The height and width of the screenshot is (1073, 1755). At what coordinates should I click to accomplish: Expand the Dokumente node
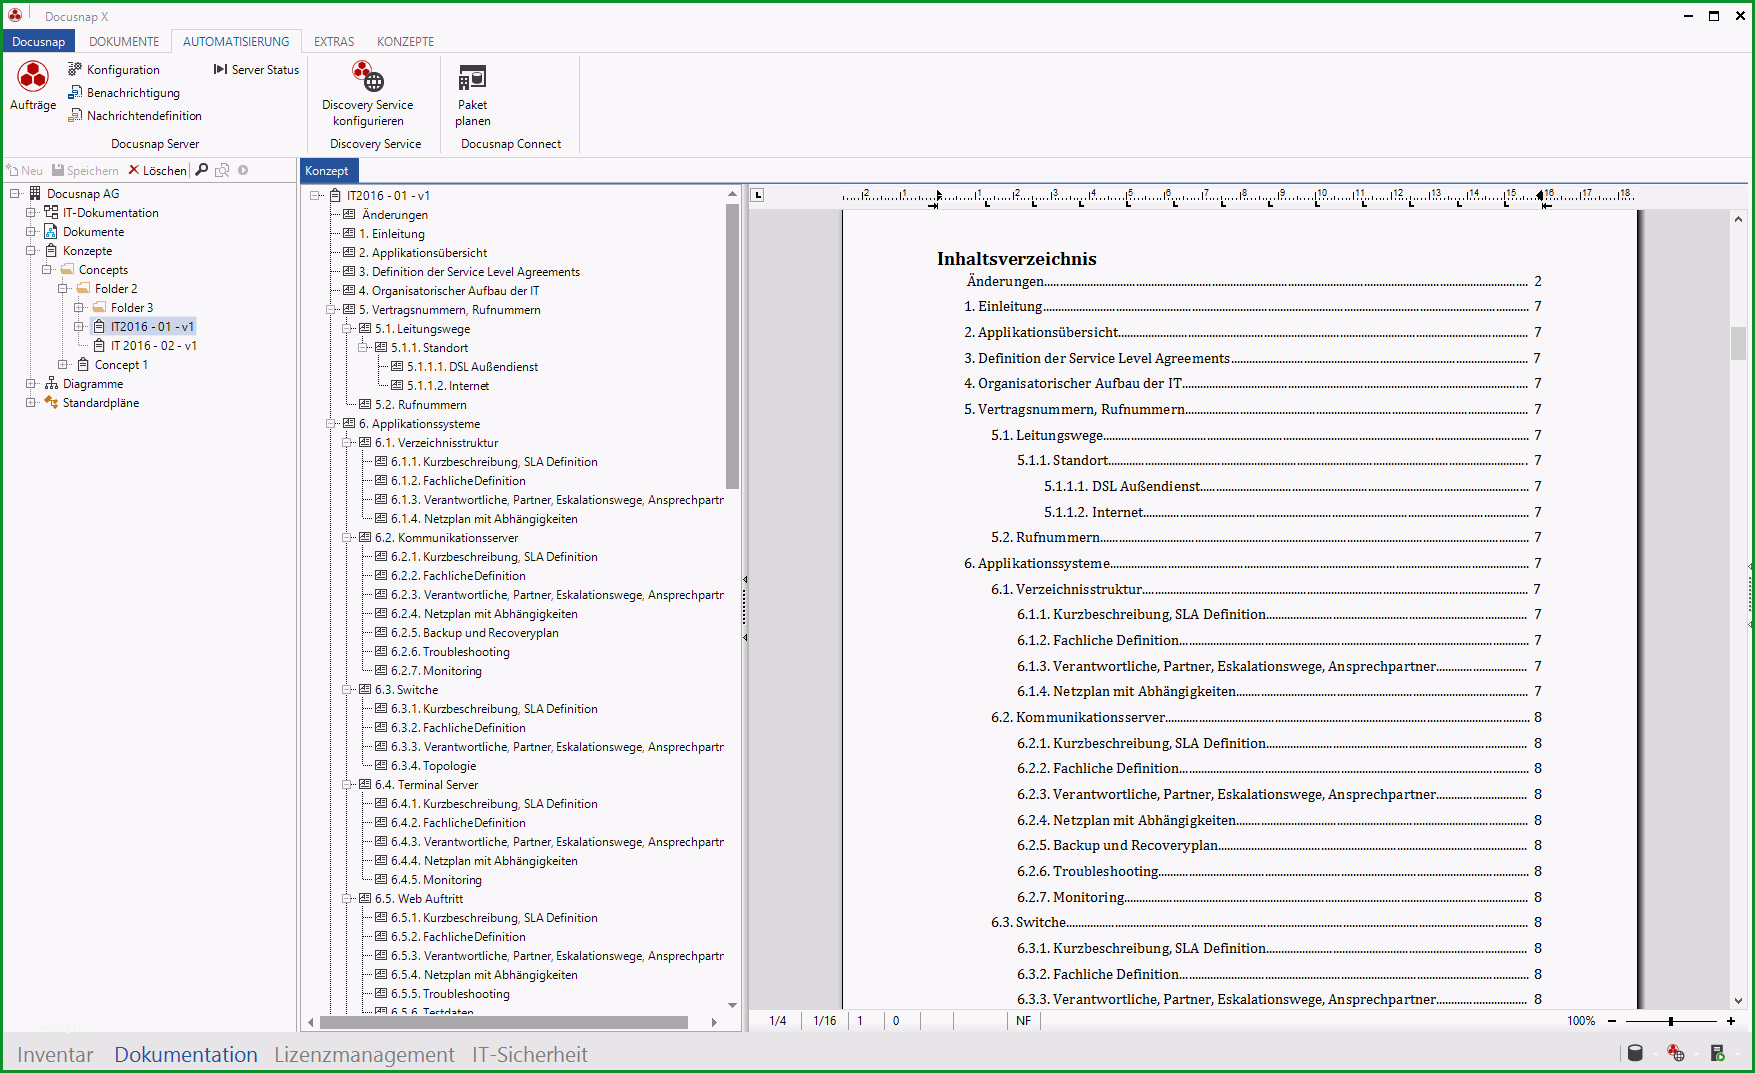(x=31, y=232)
